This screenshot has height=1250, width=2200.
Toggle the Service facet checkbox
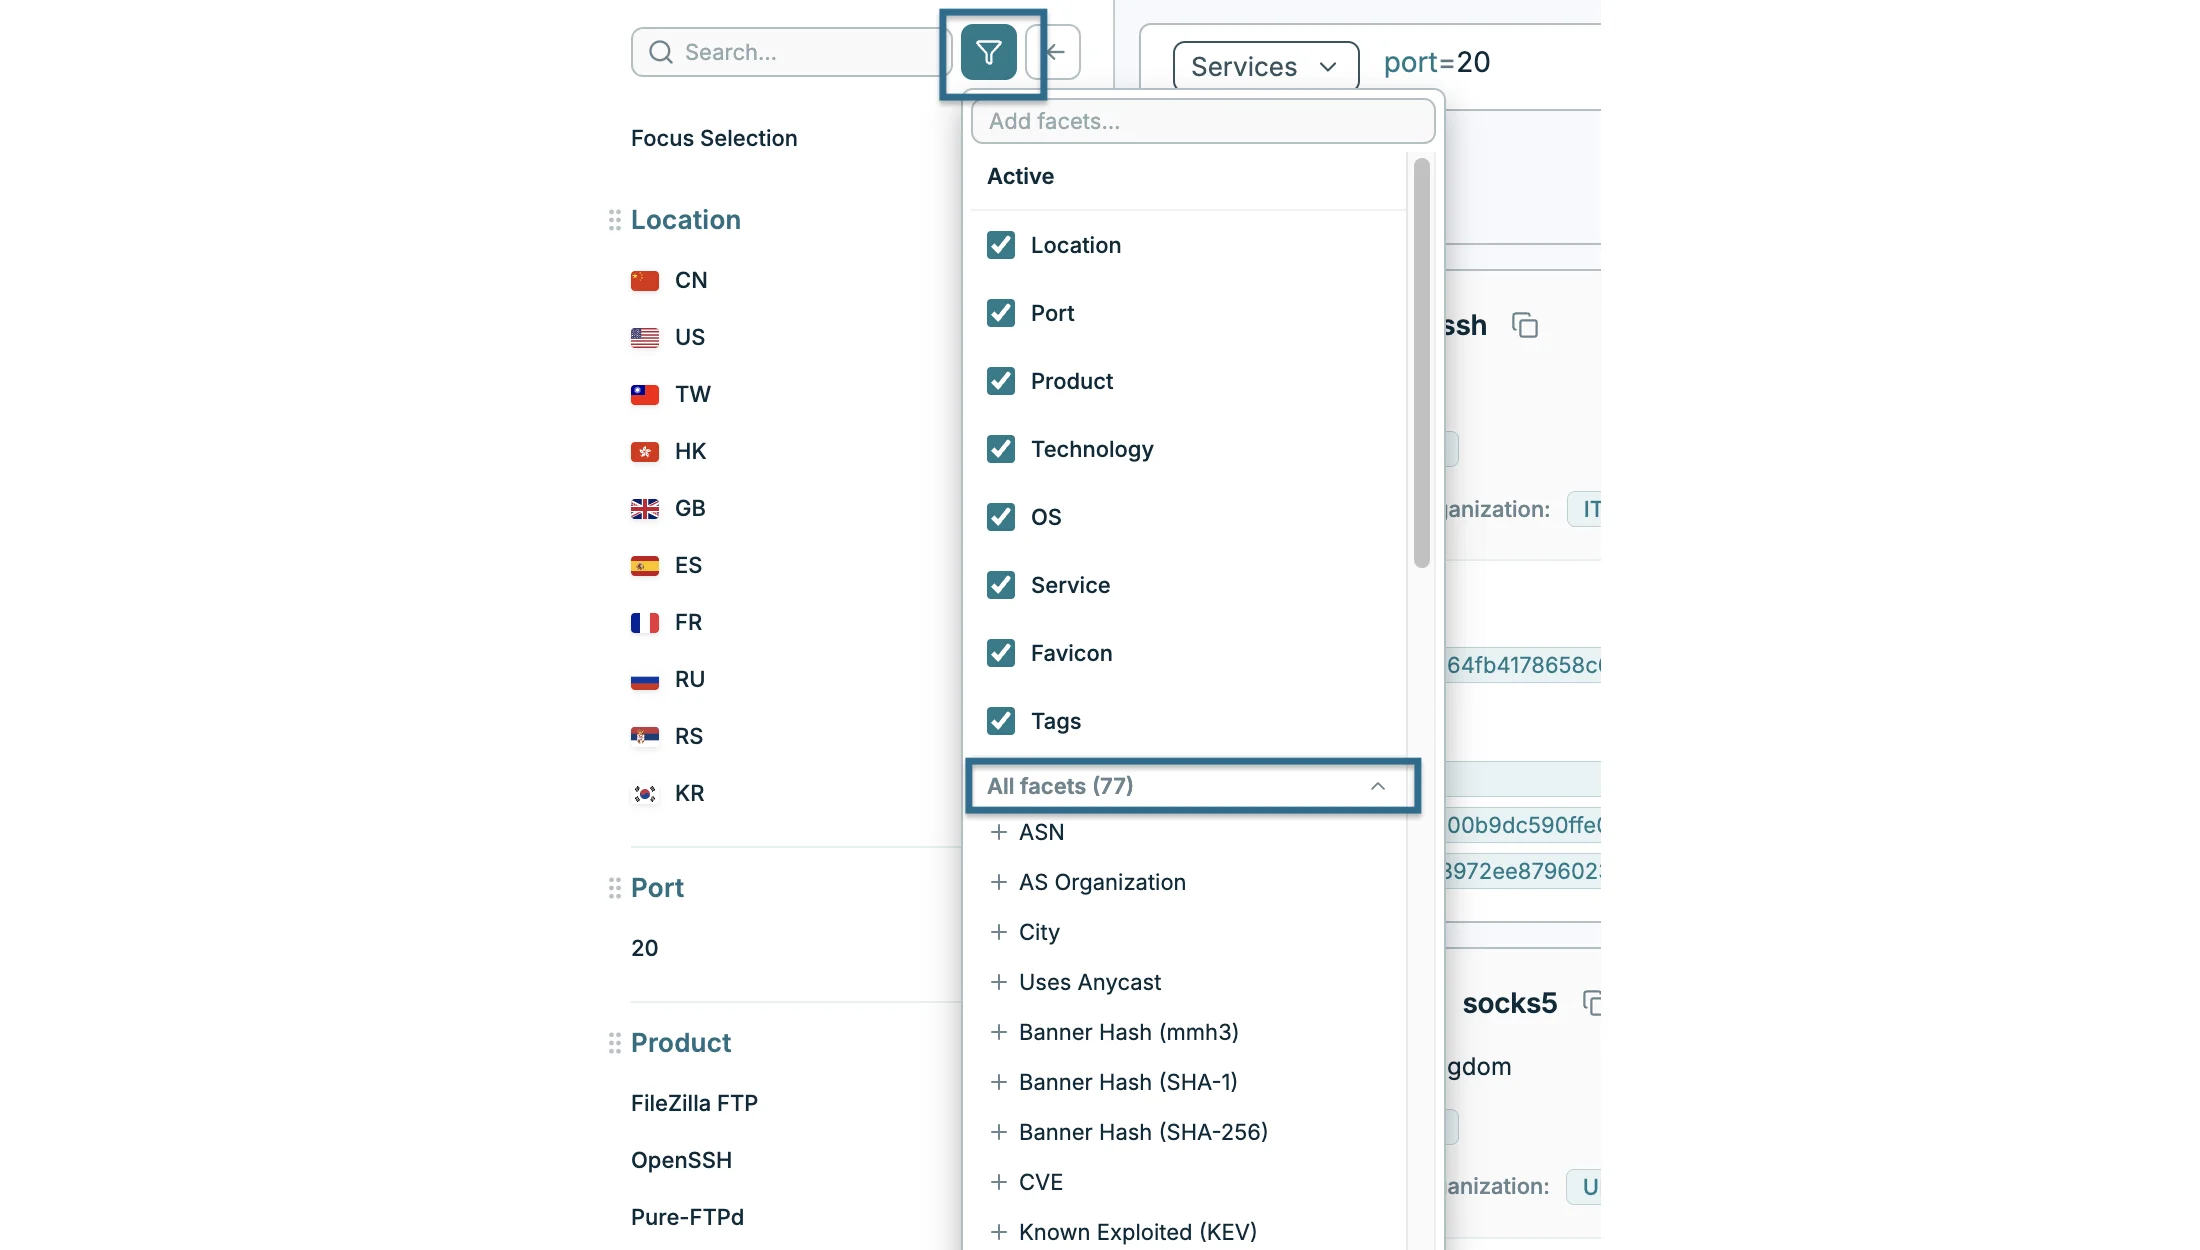(1001, 585)
